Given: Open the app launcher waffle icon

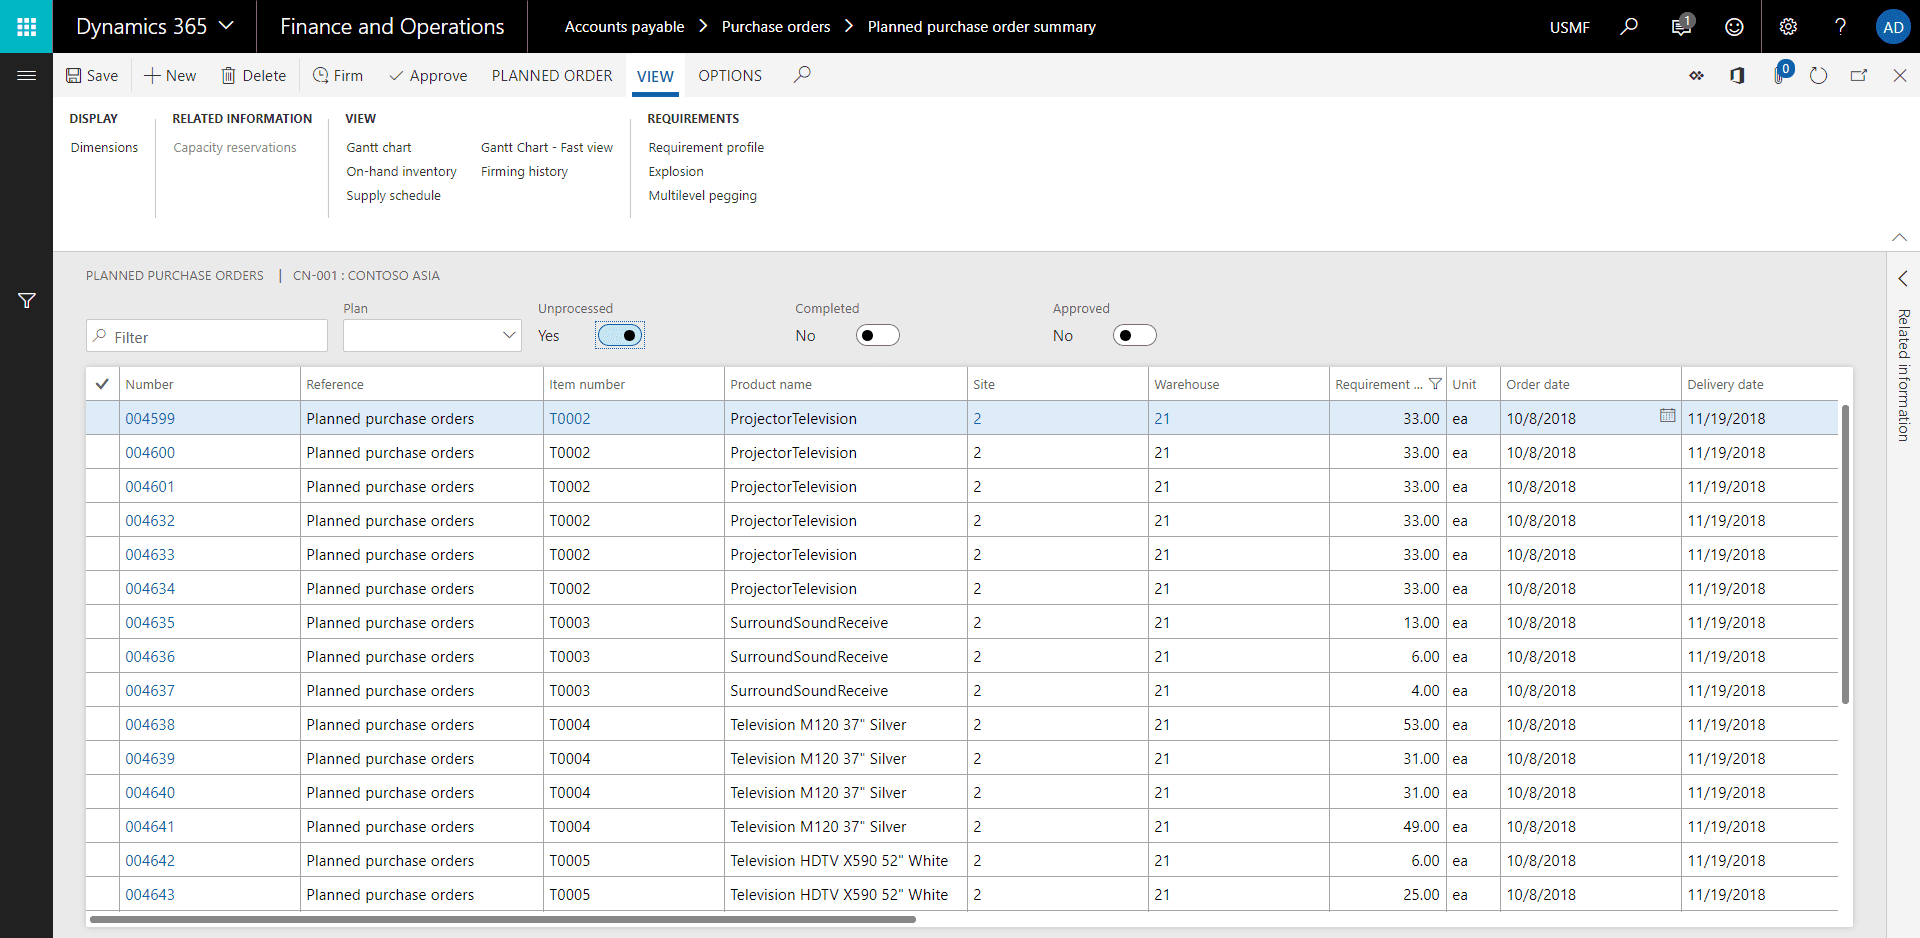Looking at the screenshot, I should tap(26, 27).
